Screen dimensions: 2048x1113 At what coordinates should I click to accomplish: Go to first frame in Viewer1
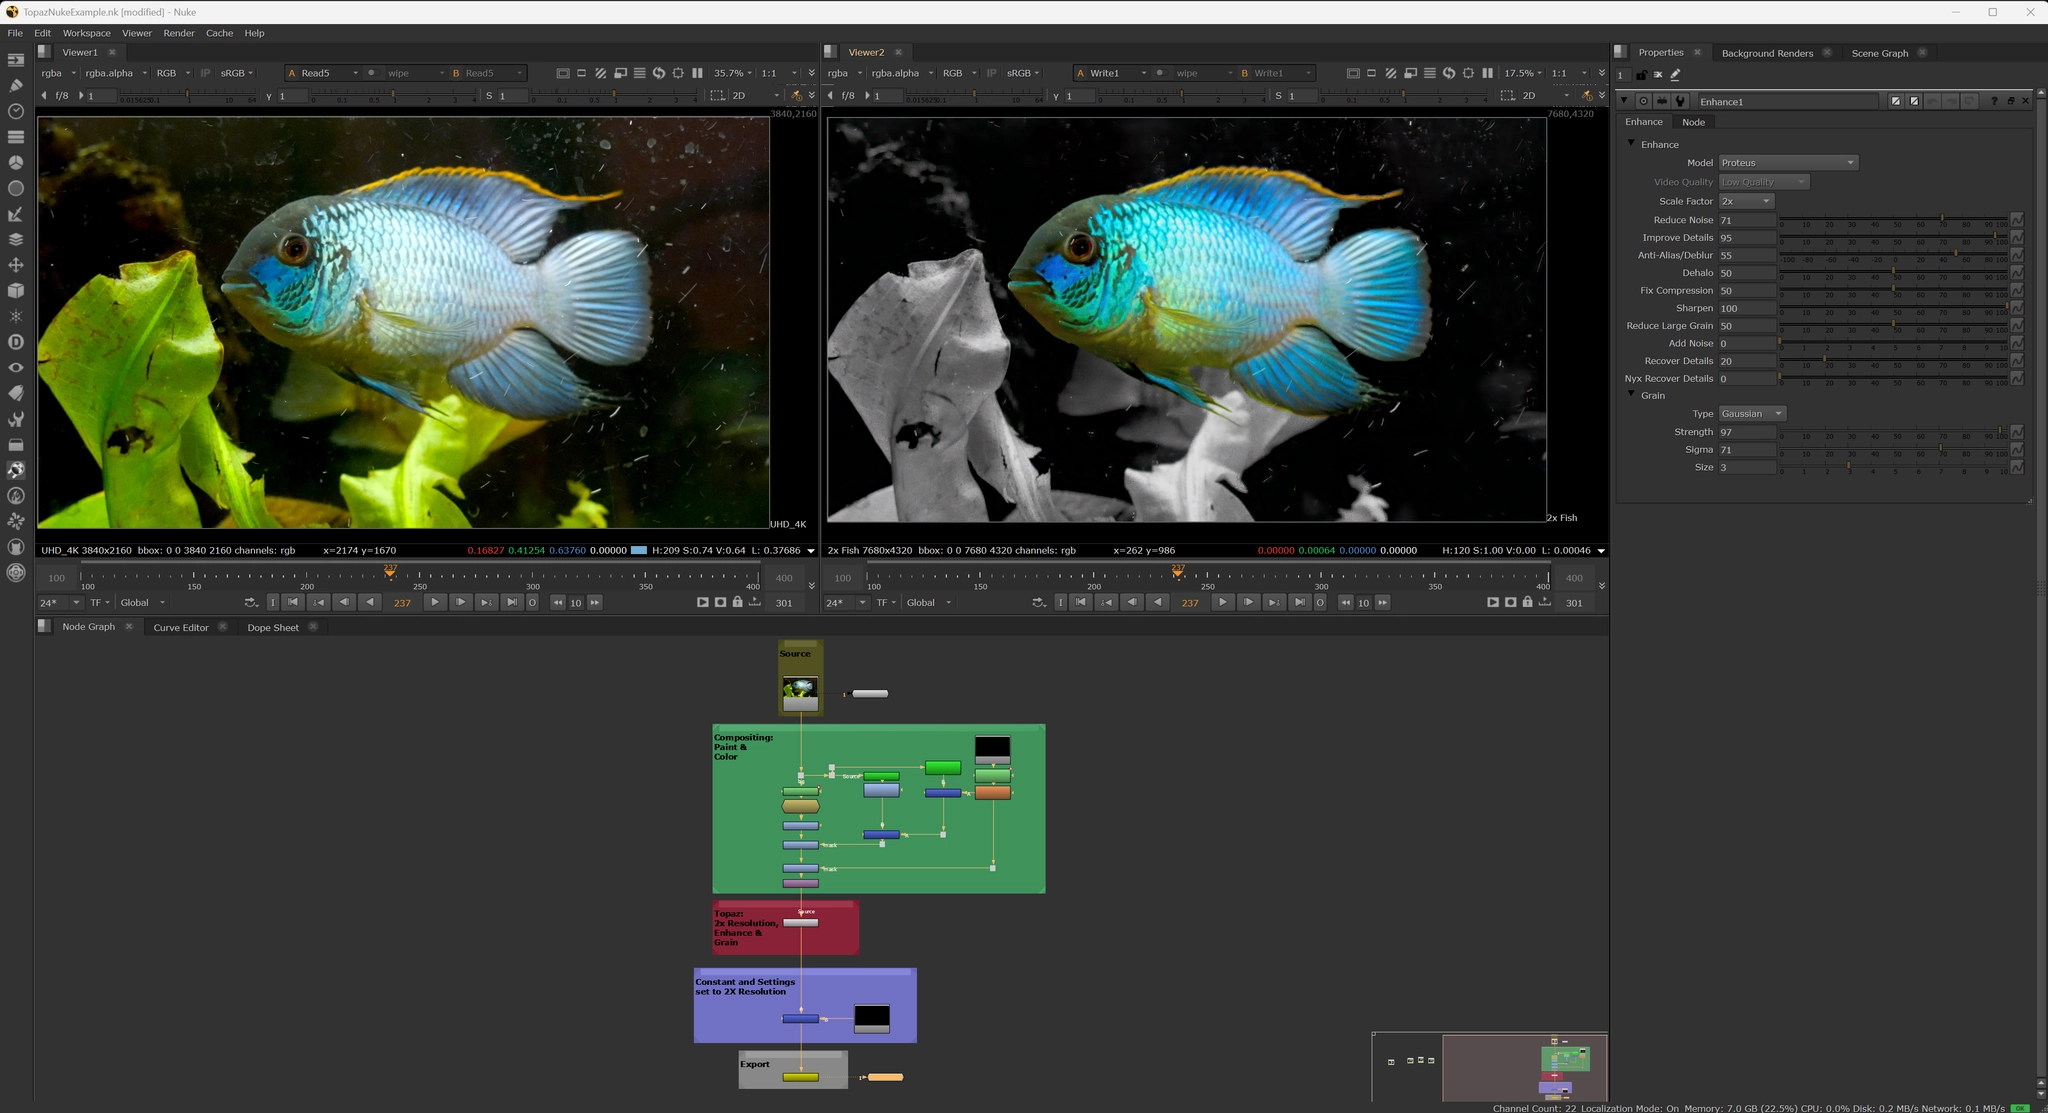click(293, 602)
